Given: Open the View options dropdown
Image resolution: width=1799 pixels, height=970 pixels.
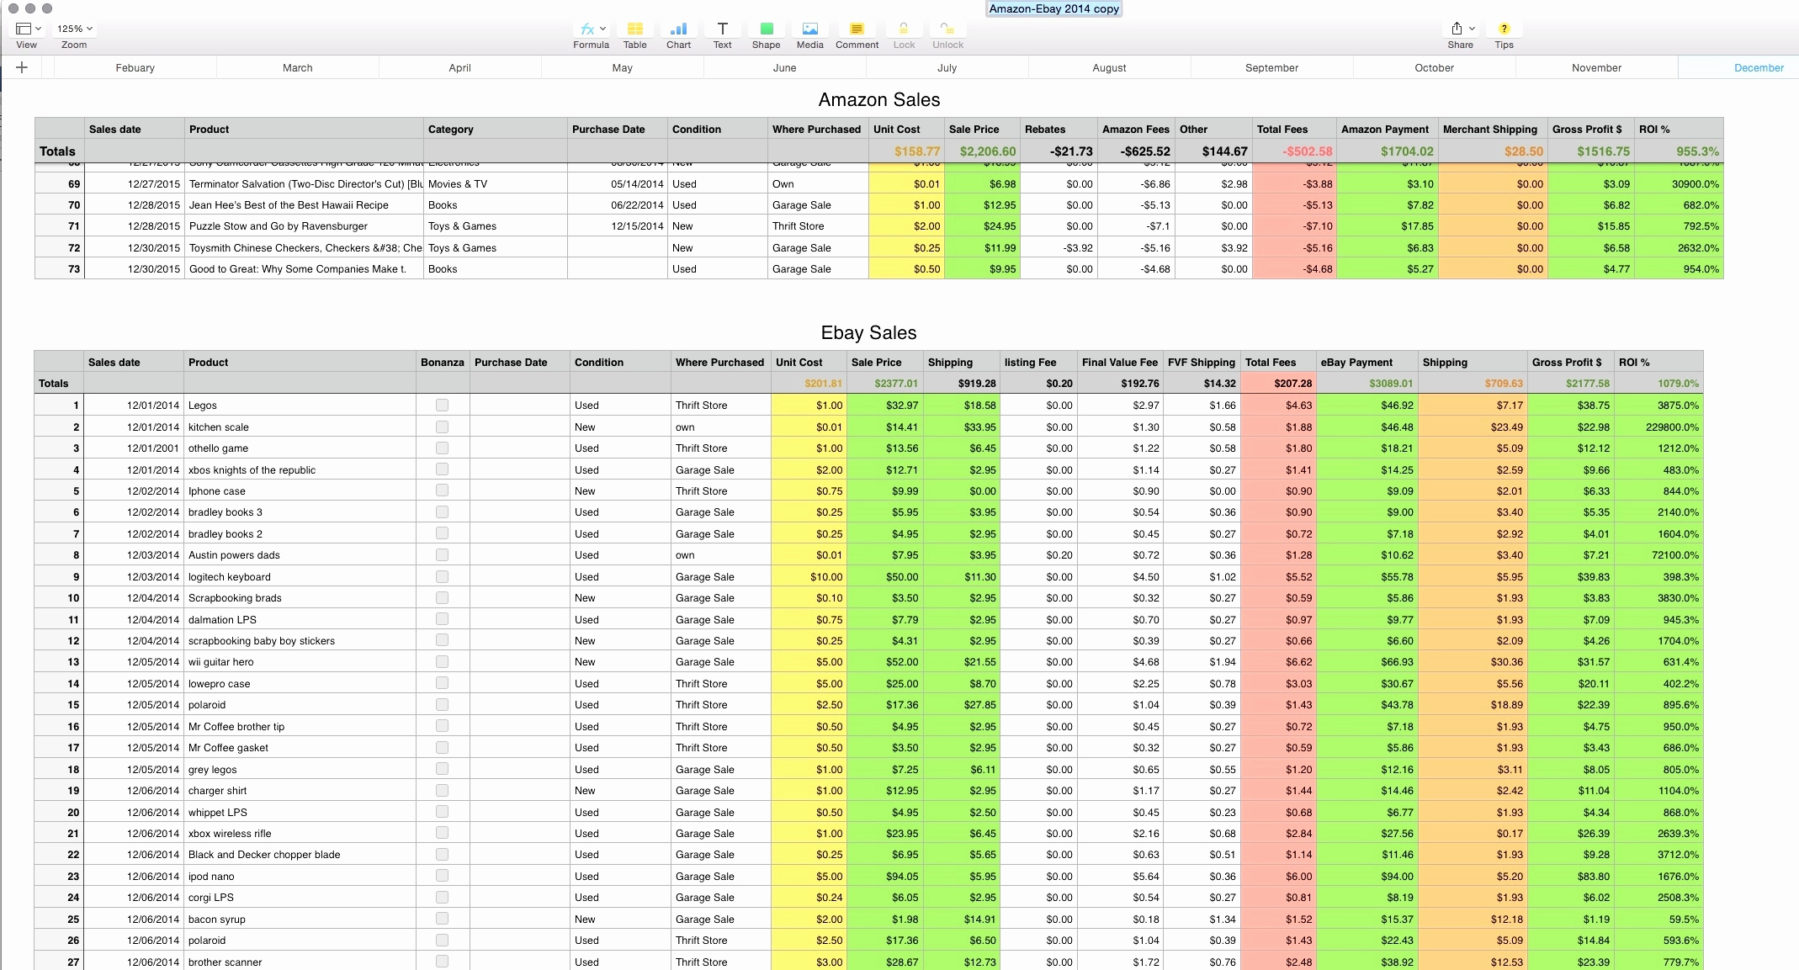Looking at the screenshot, I should [x=26, y=28].
